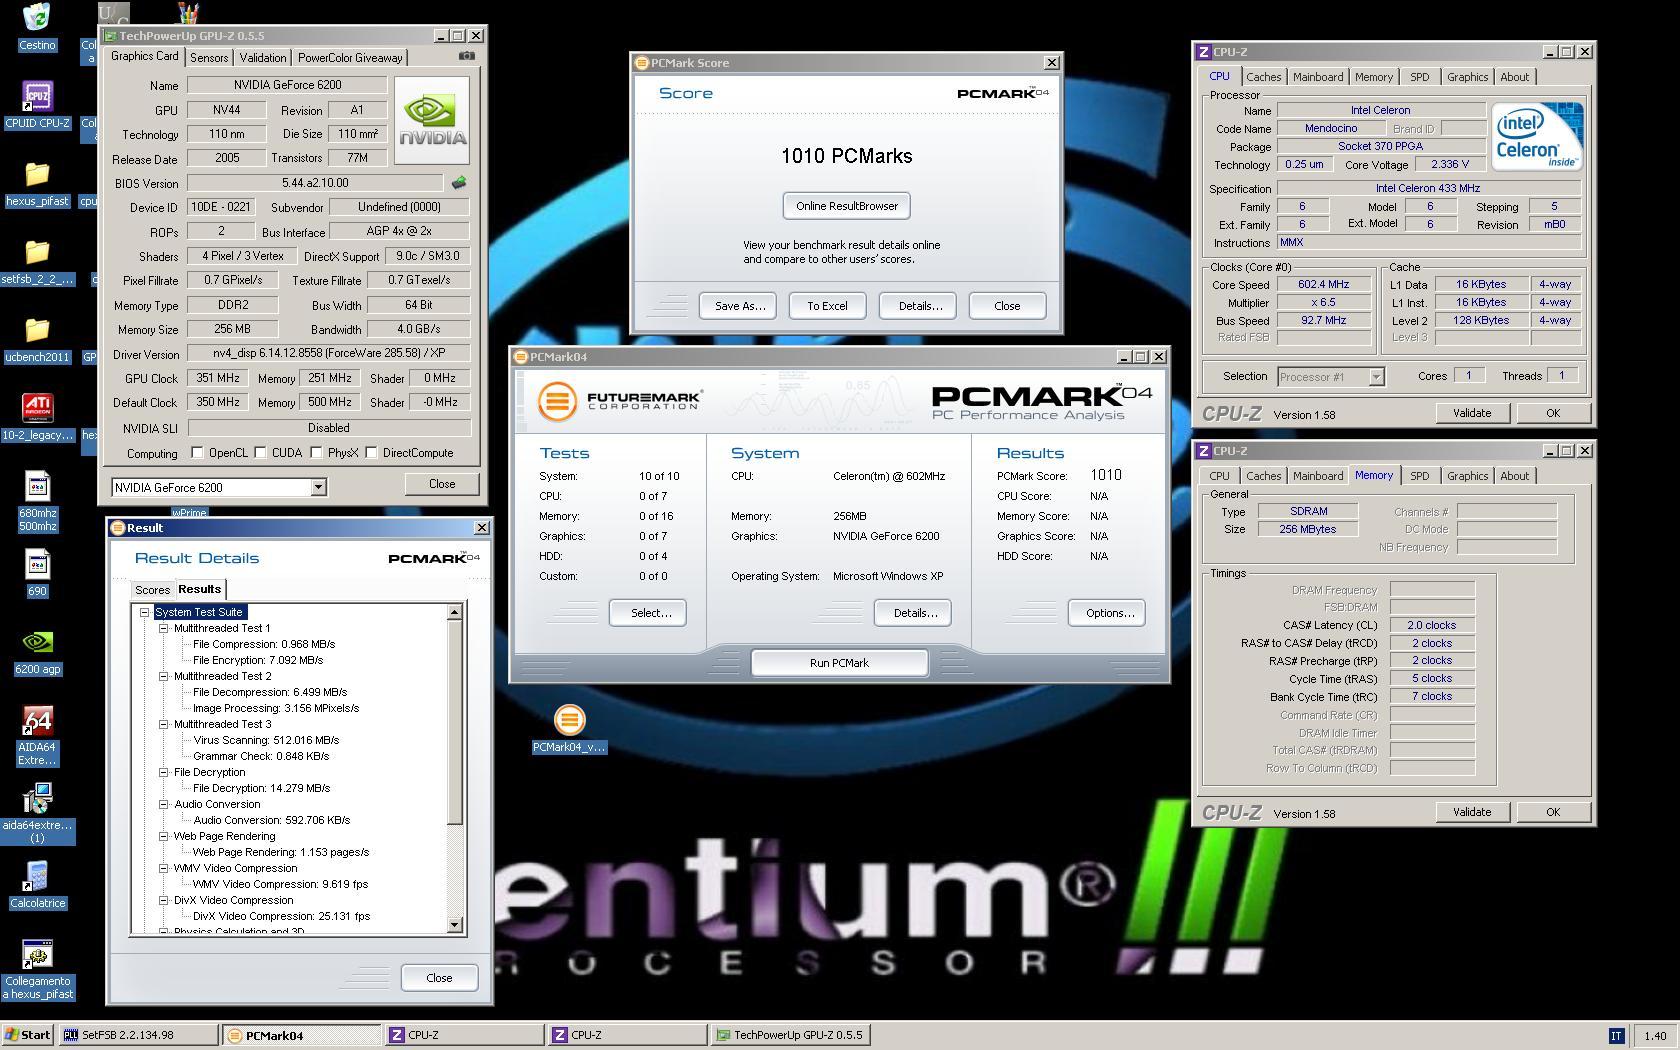Click GPU-Z screenshot camera icon
1680x1050 pixels.
point(466,56)
